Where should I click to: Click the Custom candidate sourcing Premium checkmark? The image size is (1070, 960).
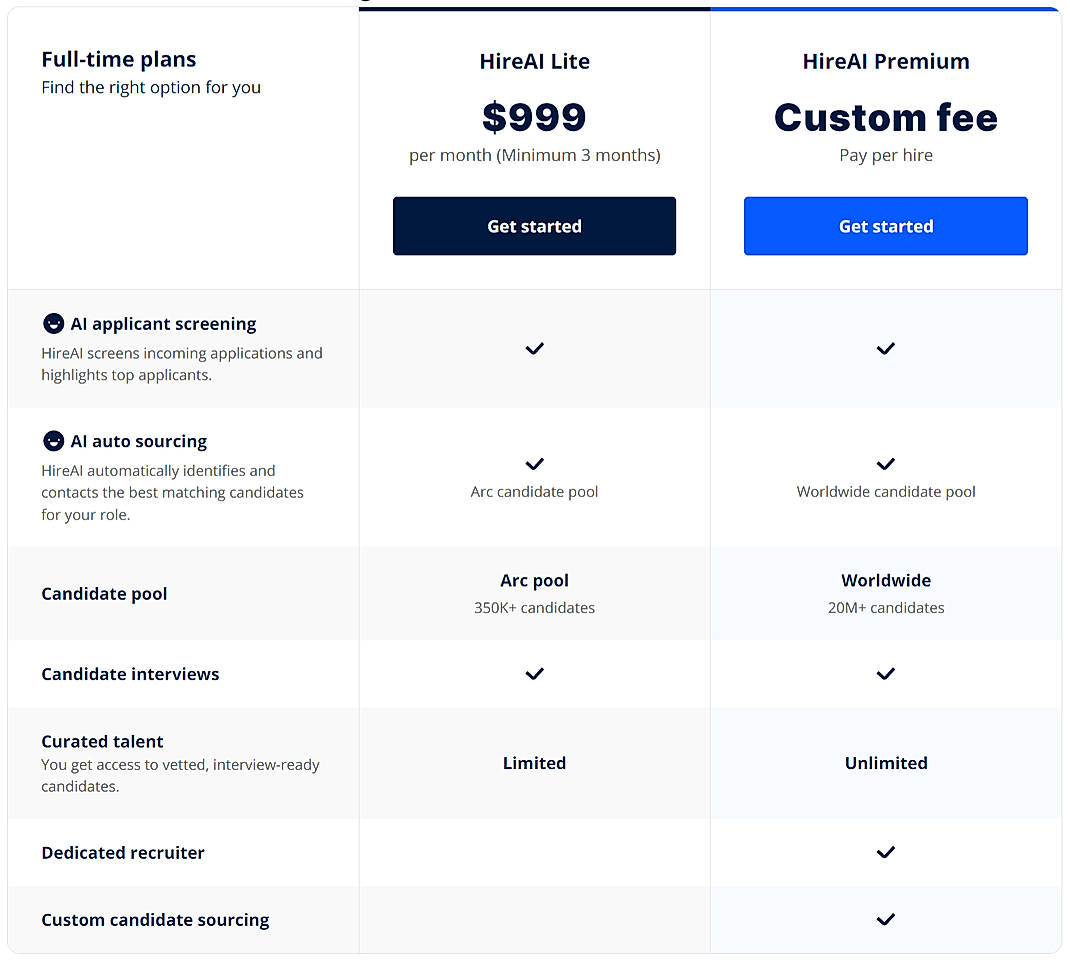[886, 919]
